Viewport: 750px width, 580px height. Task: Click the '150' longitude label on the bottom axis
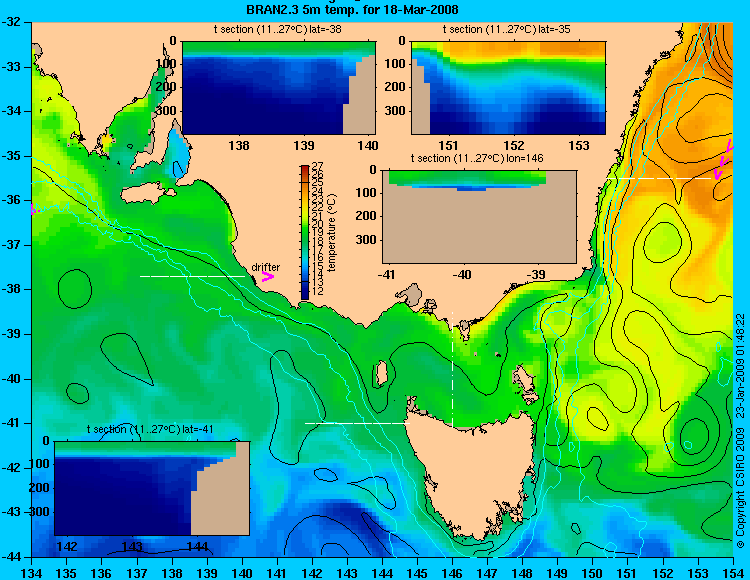coord(593,573)
